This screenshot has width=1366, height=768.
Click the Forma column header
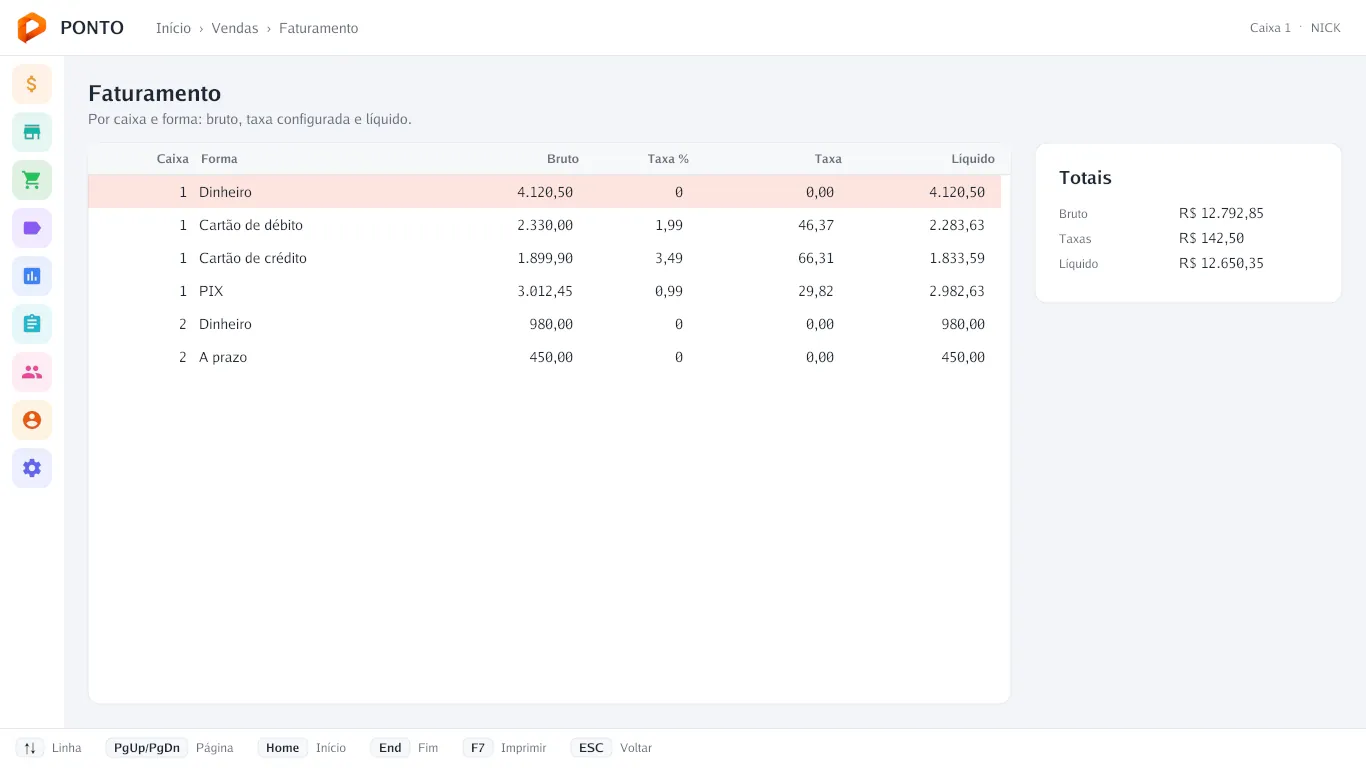click(x=219, y=159)
